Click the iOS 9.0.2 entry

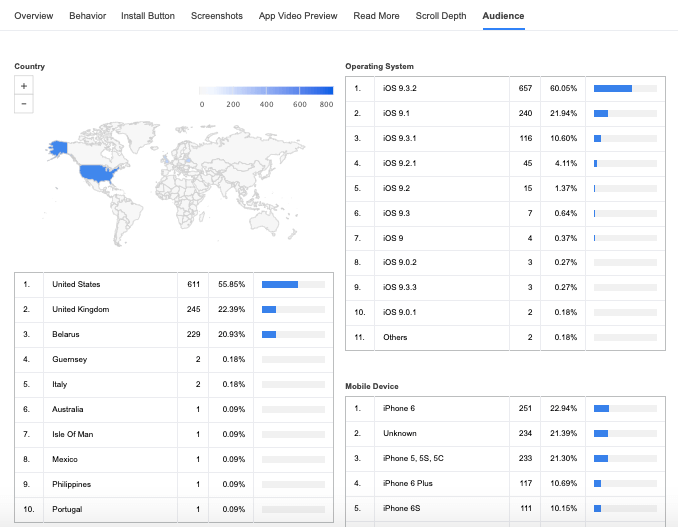(x=400, y=262)
